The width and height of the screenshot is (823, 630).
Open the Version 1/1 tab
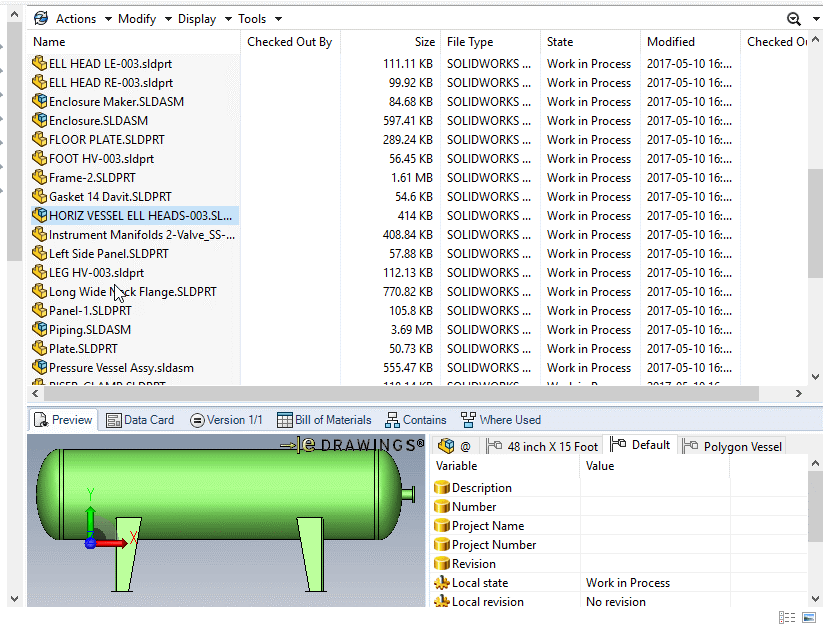tap(226, 420)
